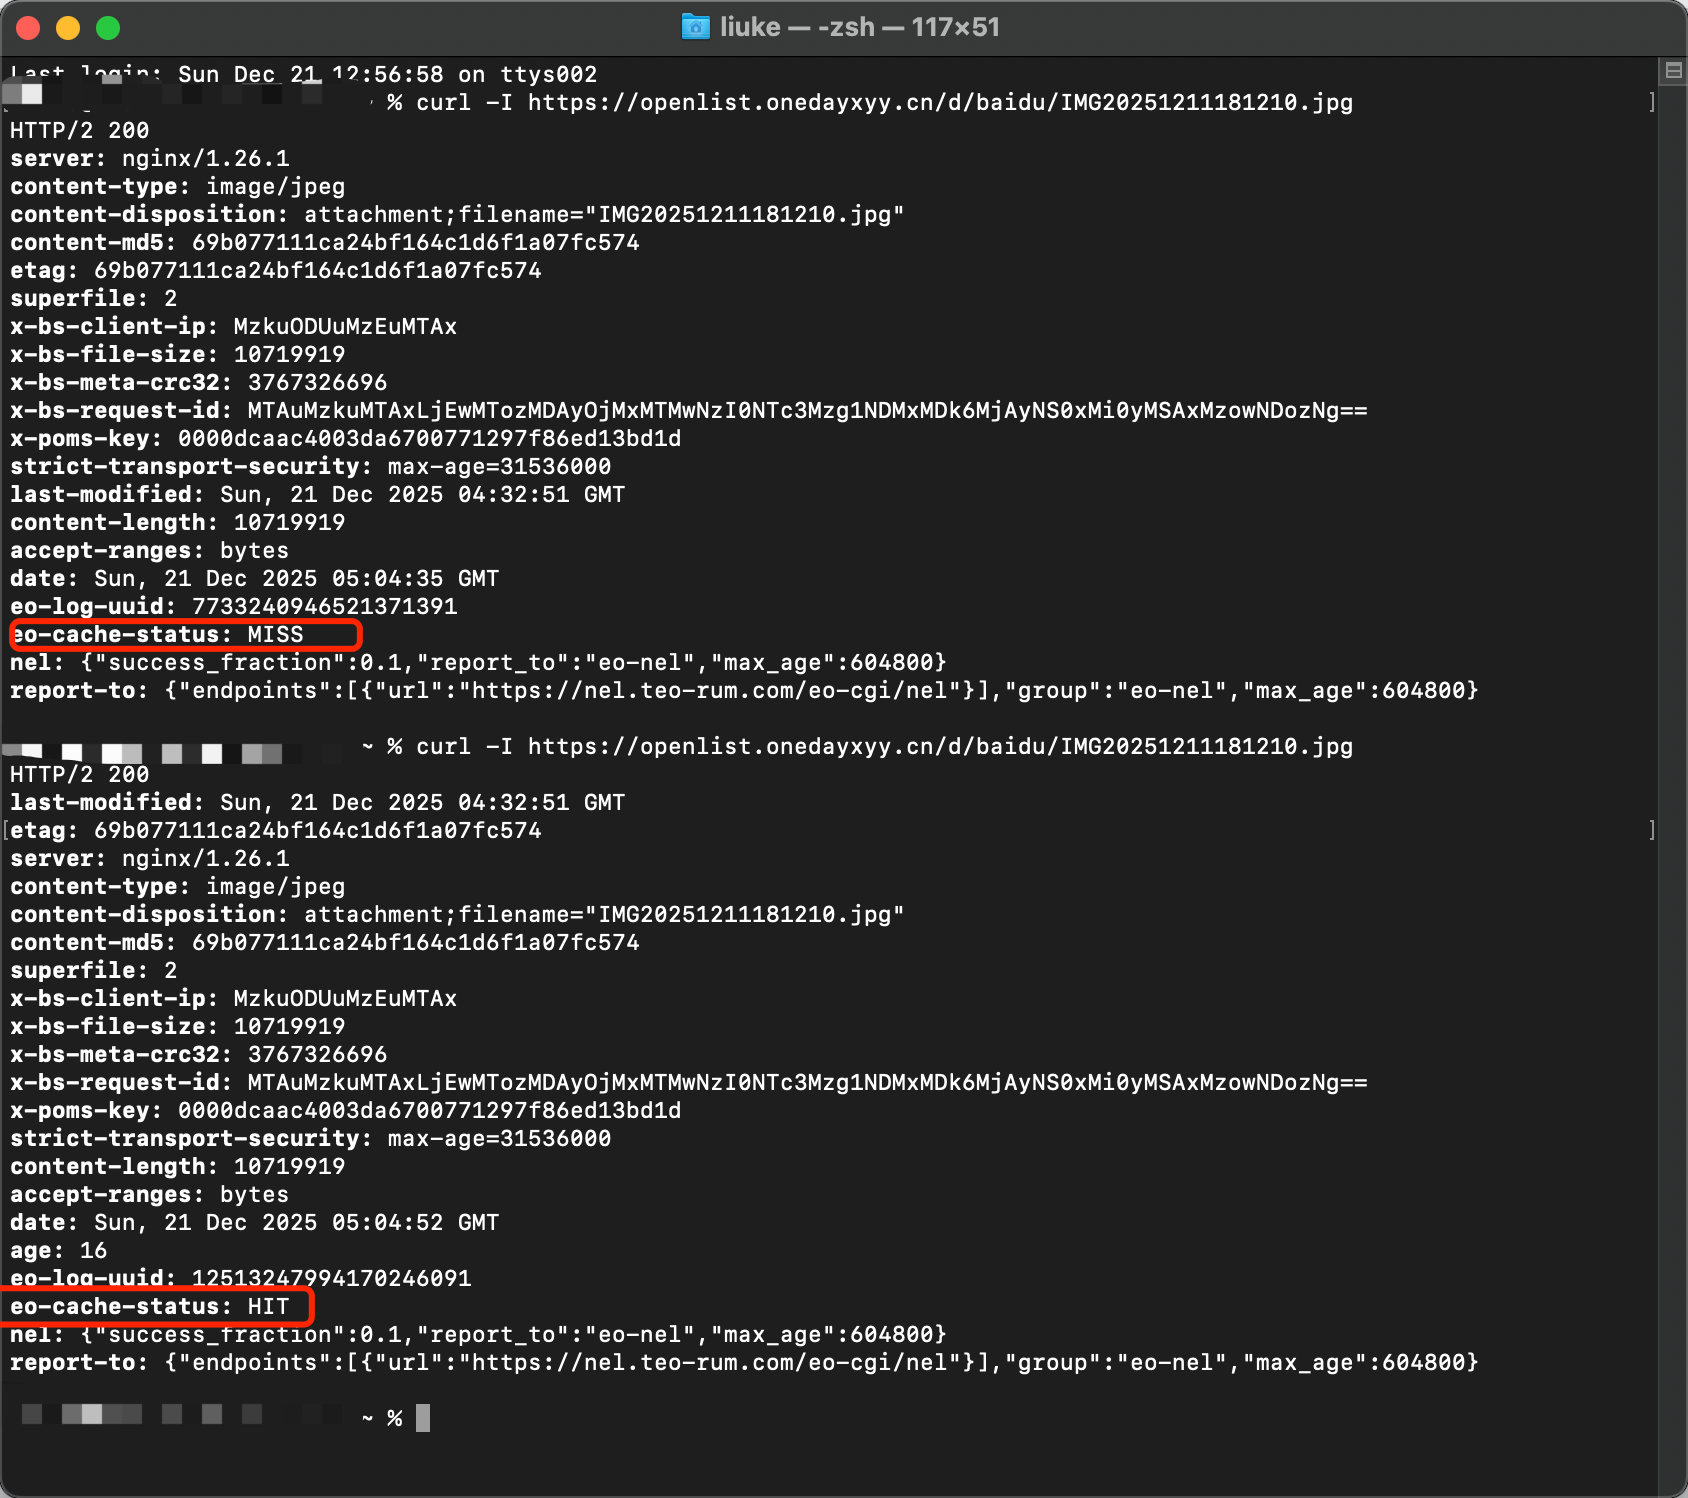1688x1498 pixels.
Task: Click the home folder icon in title bar
Action: [x=695, y=27]
